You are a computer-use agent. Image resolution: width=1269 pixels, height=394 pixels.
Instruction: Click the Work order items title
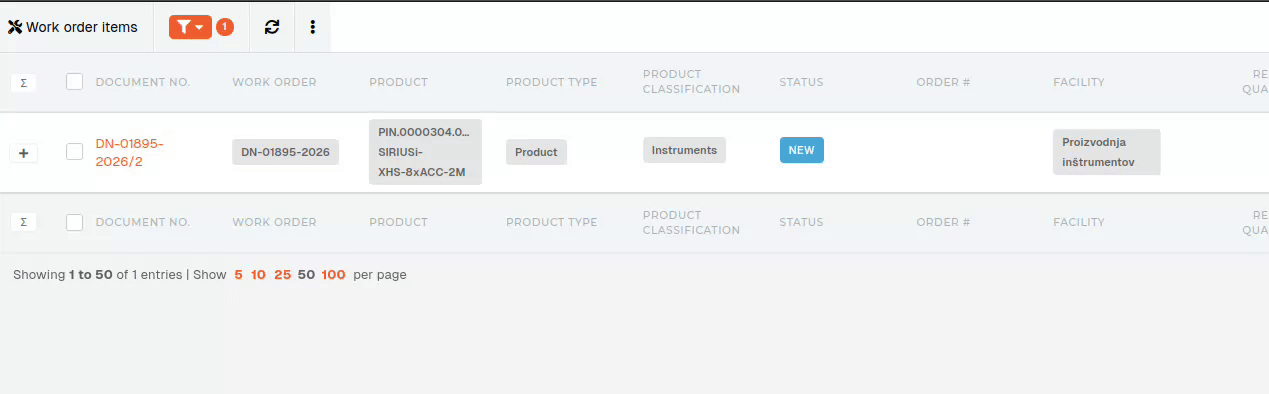[x=82, y=27]
